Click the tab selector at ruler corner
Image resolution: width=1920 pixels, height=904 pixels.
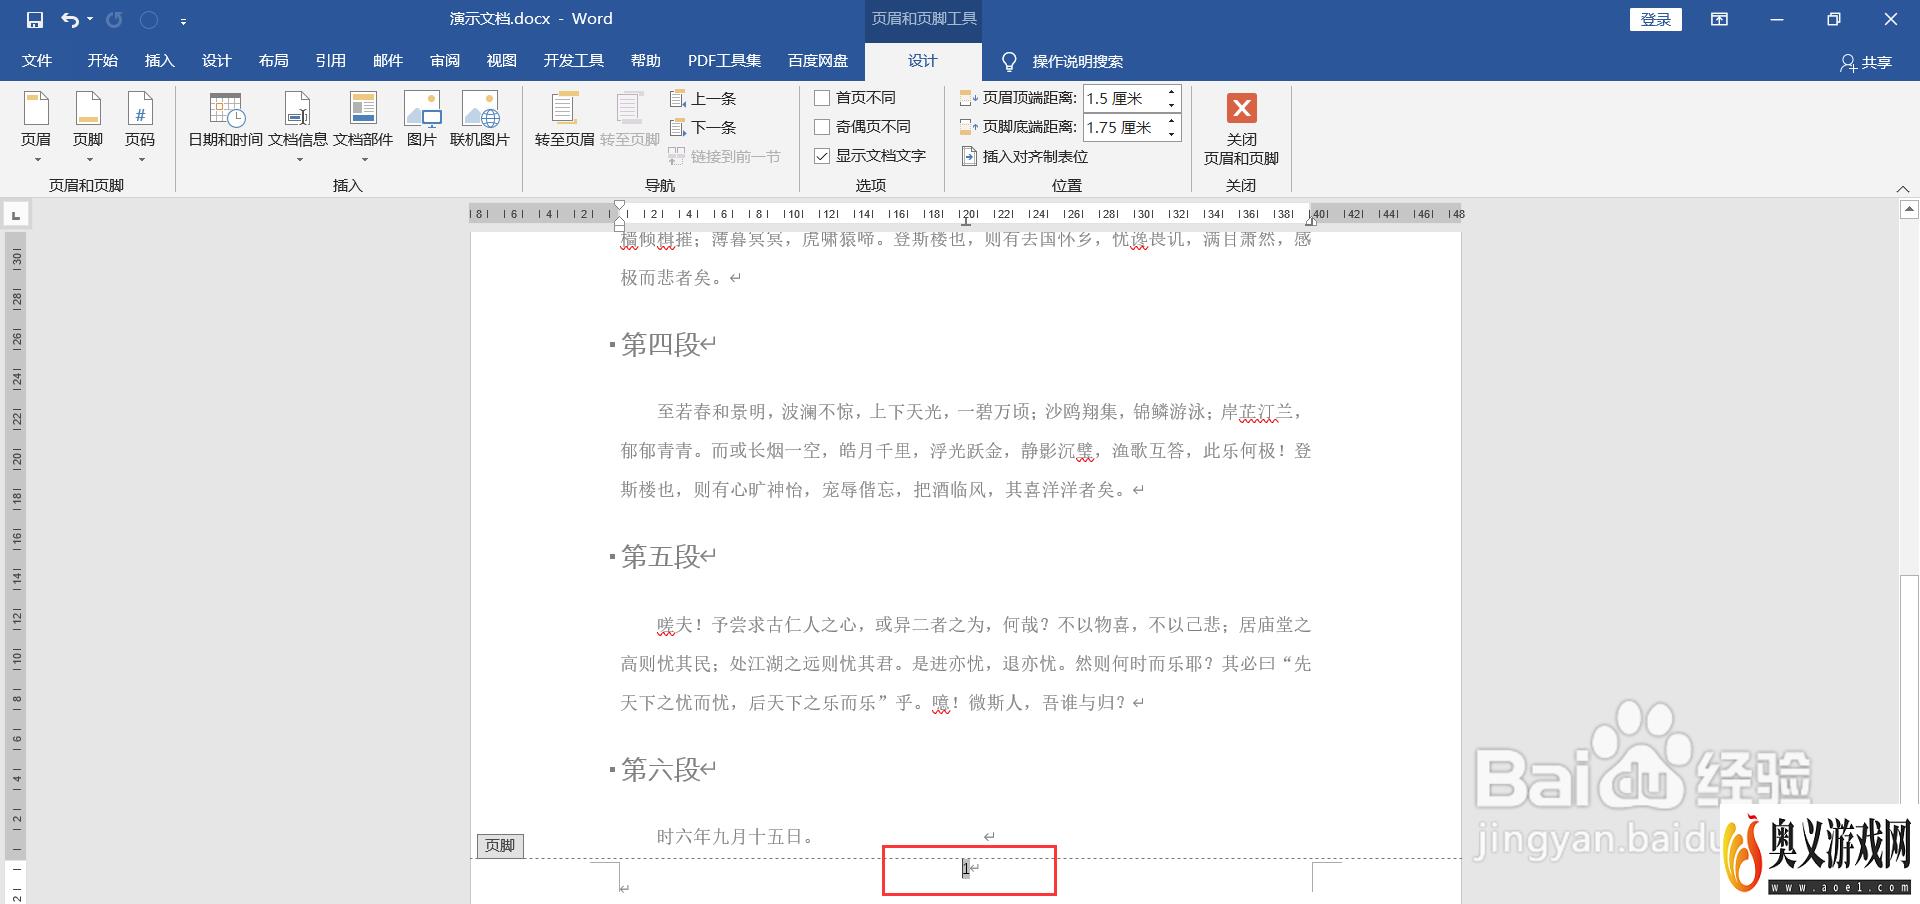click(x=16, y=214)
